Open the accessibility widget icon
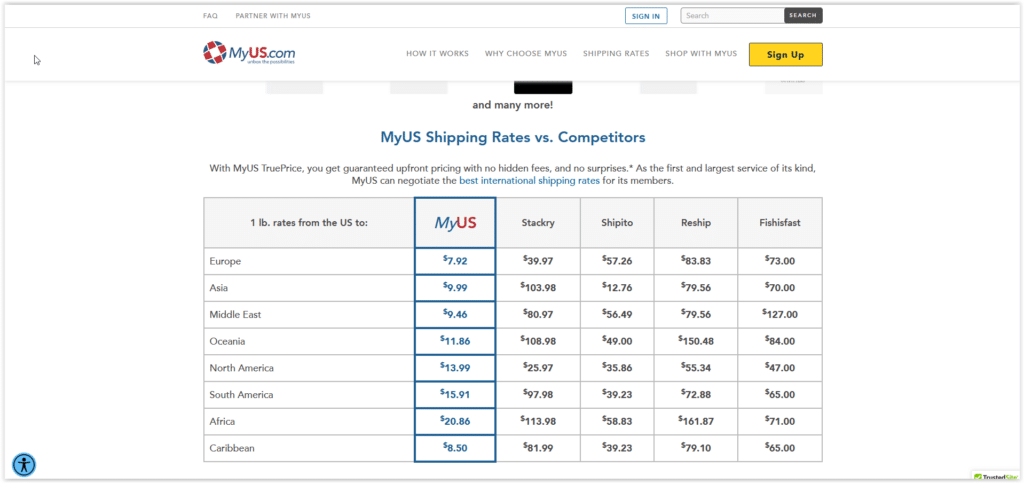Screen dimensions: 1024x483 (x=24, y=464)
